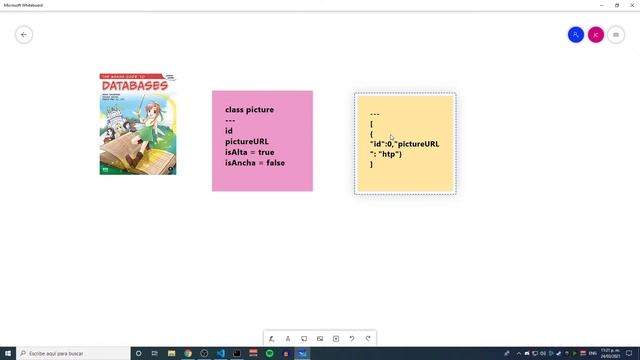
Task: Open the black terminal app on taskbar
Action: 237,353
